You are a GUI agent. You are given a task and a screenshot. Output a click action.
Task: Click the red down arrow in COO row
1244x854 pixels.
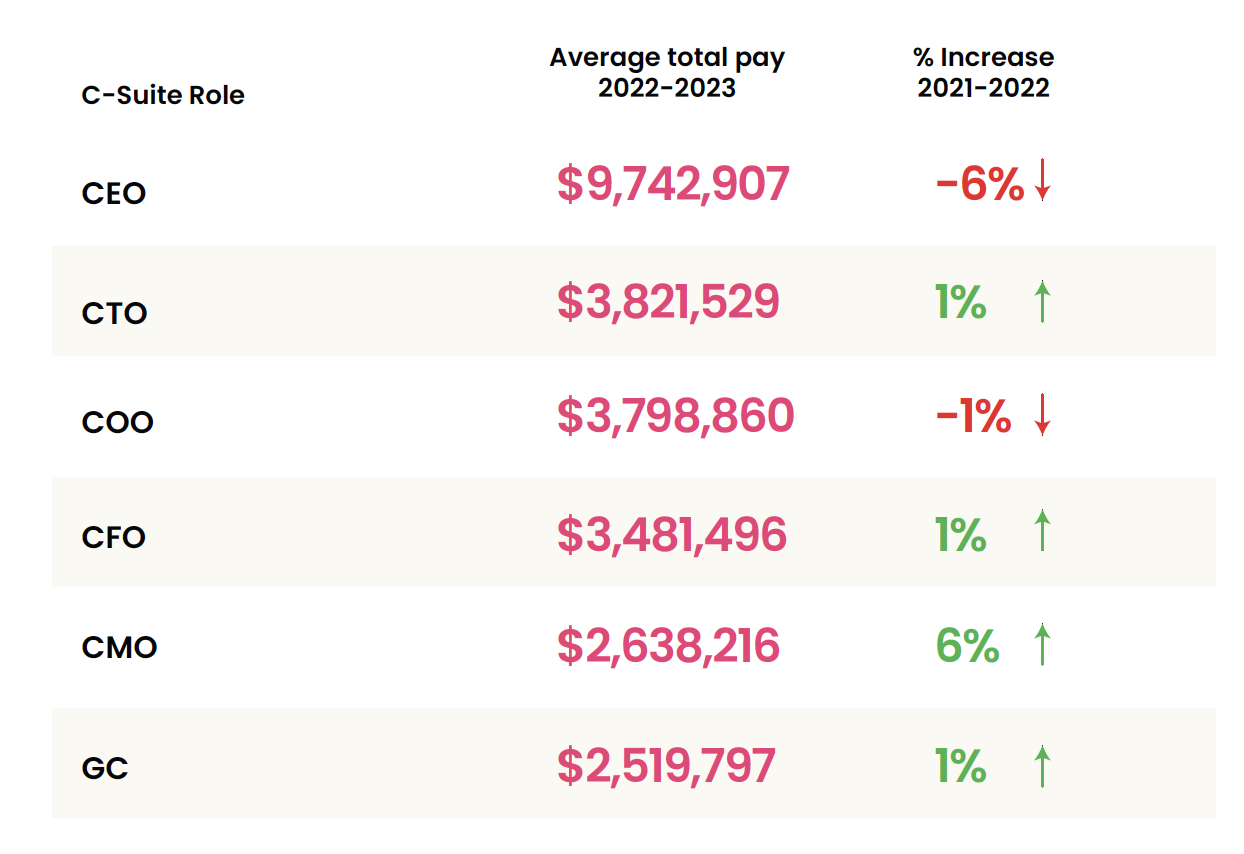tap(1042, 415)
